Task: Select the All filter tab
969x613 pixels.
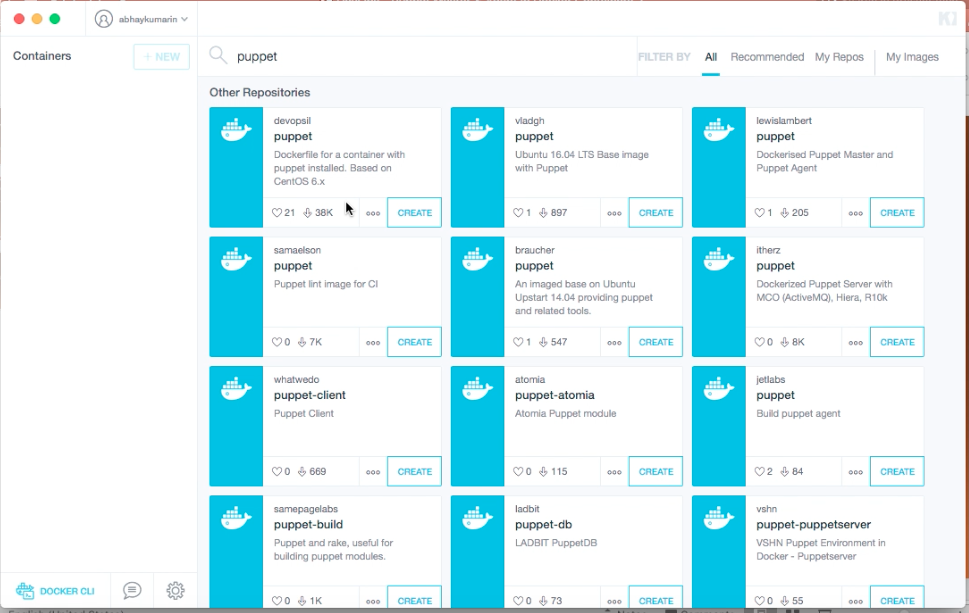Action: point(711,57)
